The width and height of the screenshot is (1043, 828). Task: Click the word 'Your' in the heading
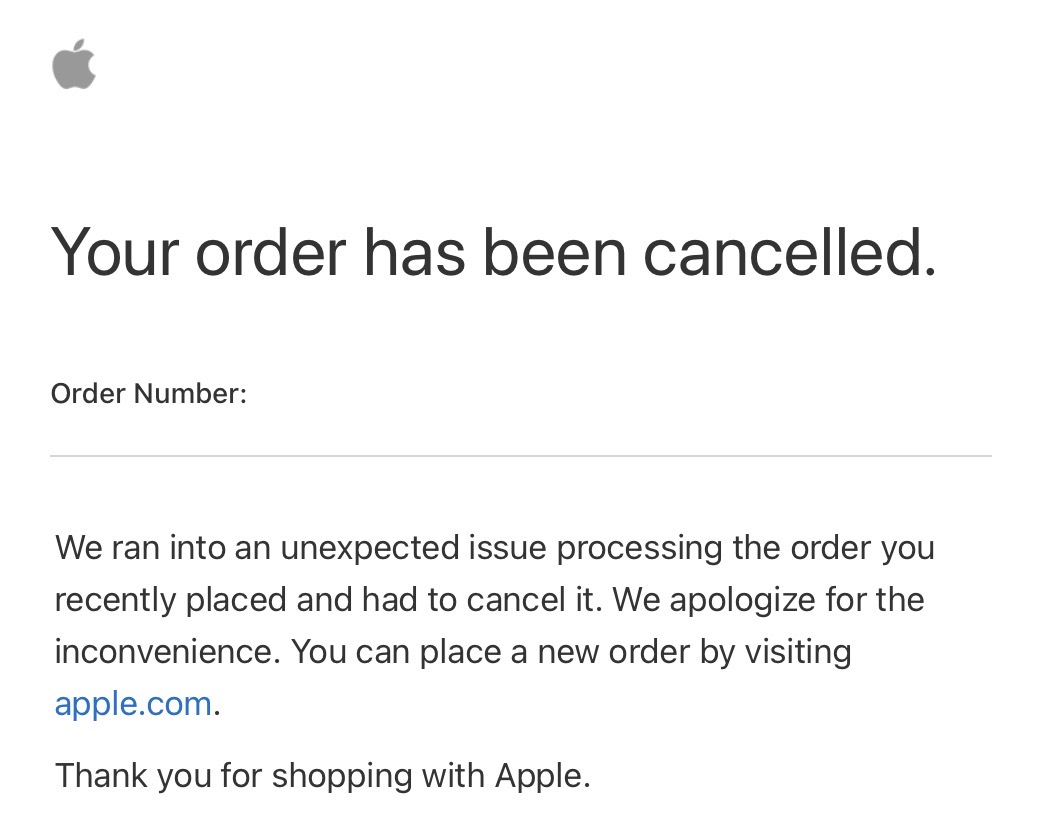[115, 252]
